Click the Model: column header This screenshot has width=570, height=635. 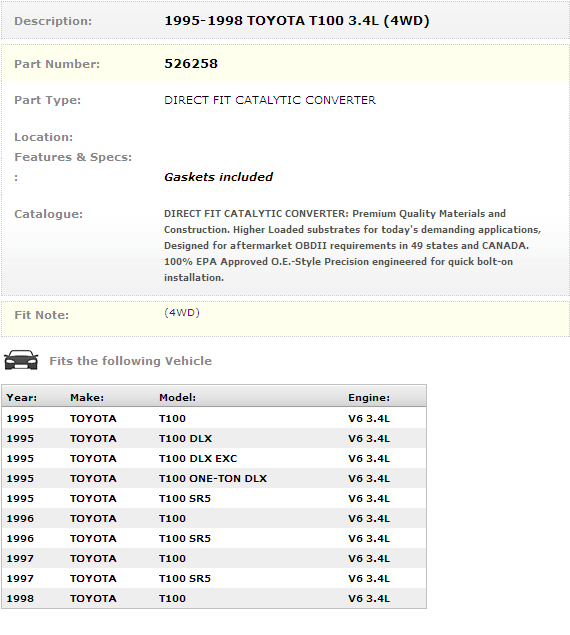pos(177,398)
